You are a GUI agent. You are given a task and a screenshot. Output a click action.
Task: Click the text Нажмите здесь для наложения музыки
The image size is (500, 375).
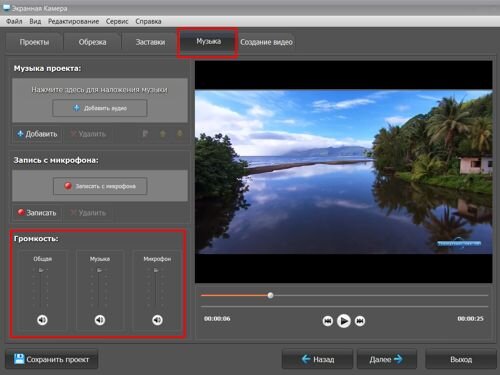tap(99, 90)
